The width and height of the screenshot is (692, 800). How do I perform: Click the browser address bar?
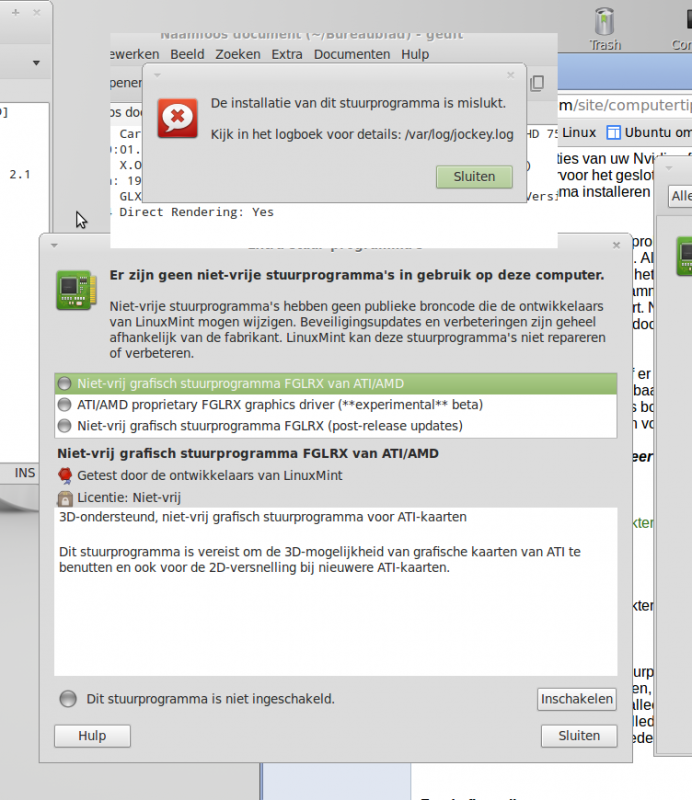click(x=625, y=105)
